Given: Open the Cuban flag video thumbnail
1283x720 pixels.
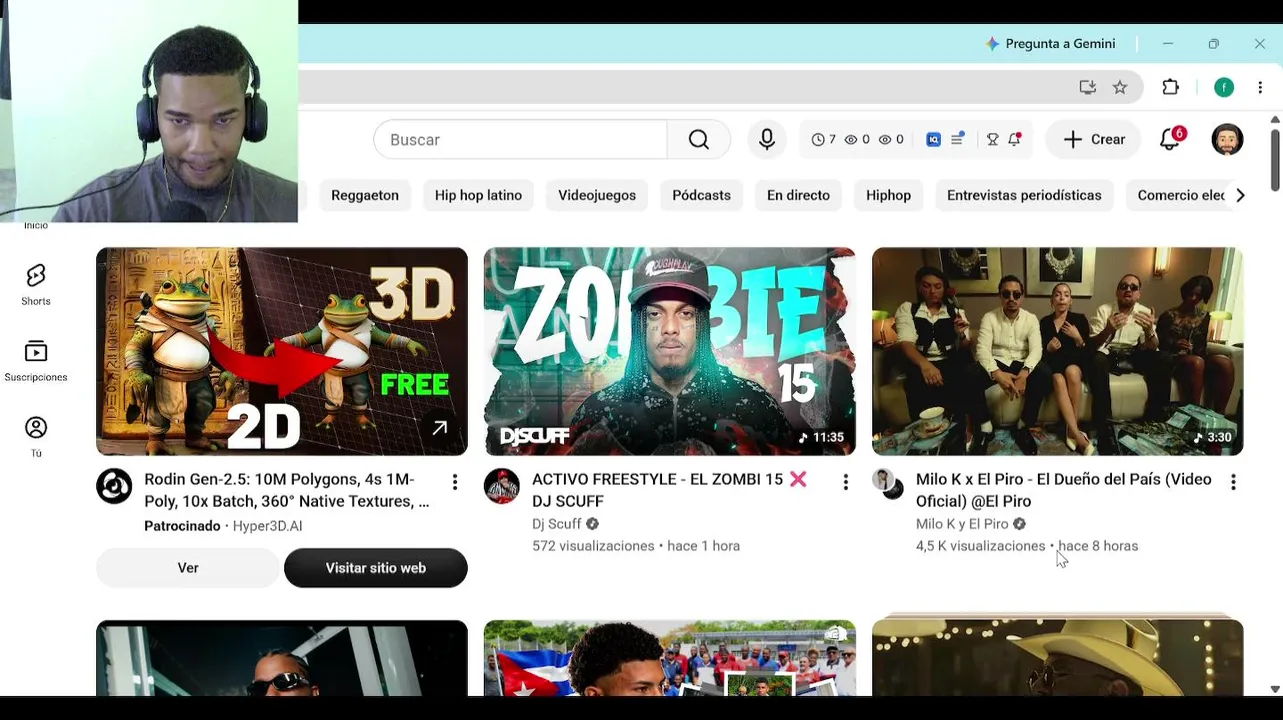Looking at the screenshot, I should [670, 658].
